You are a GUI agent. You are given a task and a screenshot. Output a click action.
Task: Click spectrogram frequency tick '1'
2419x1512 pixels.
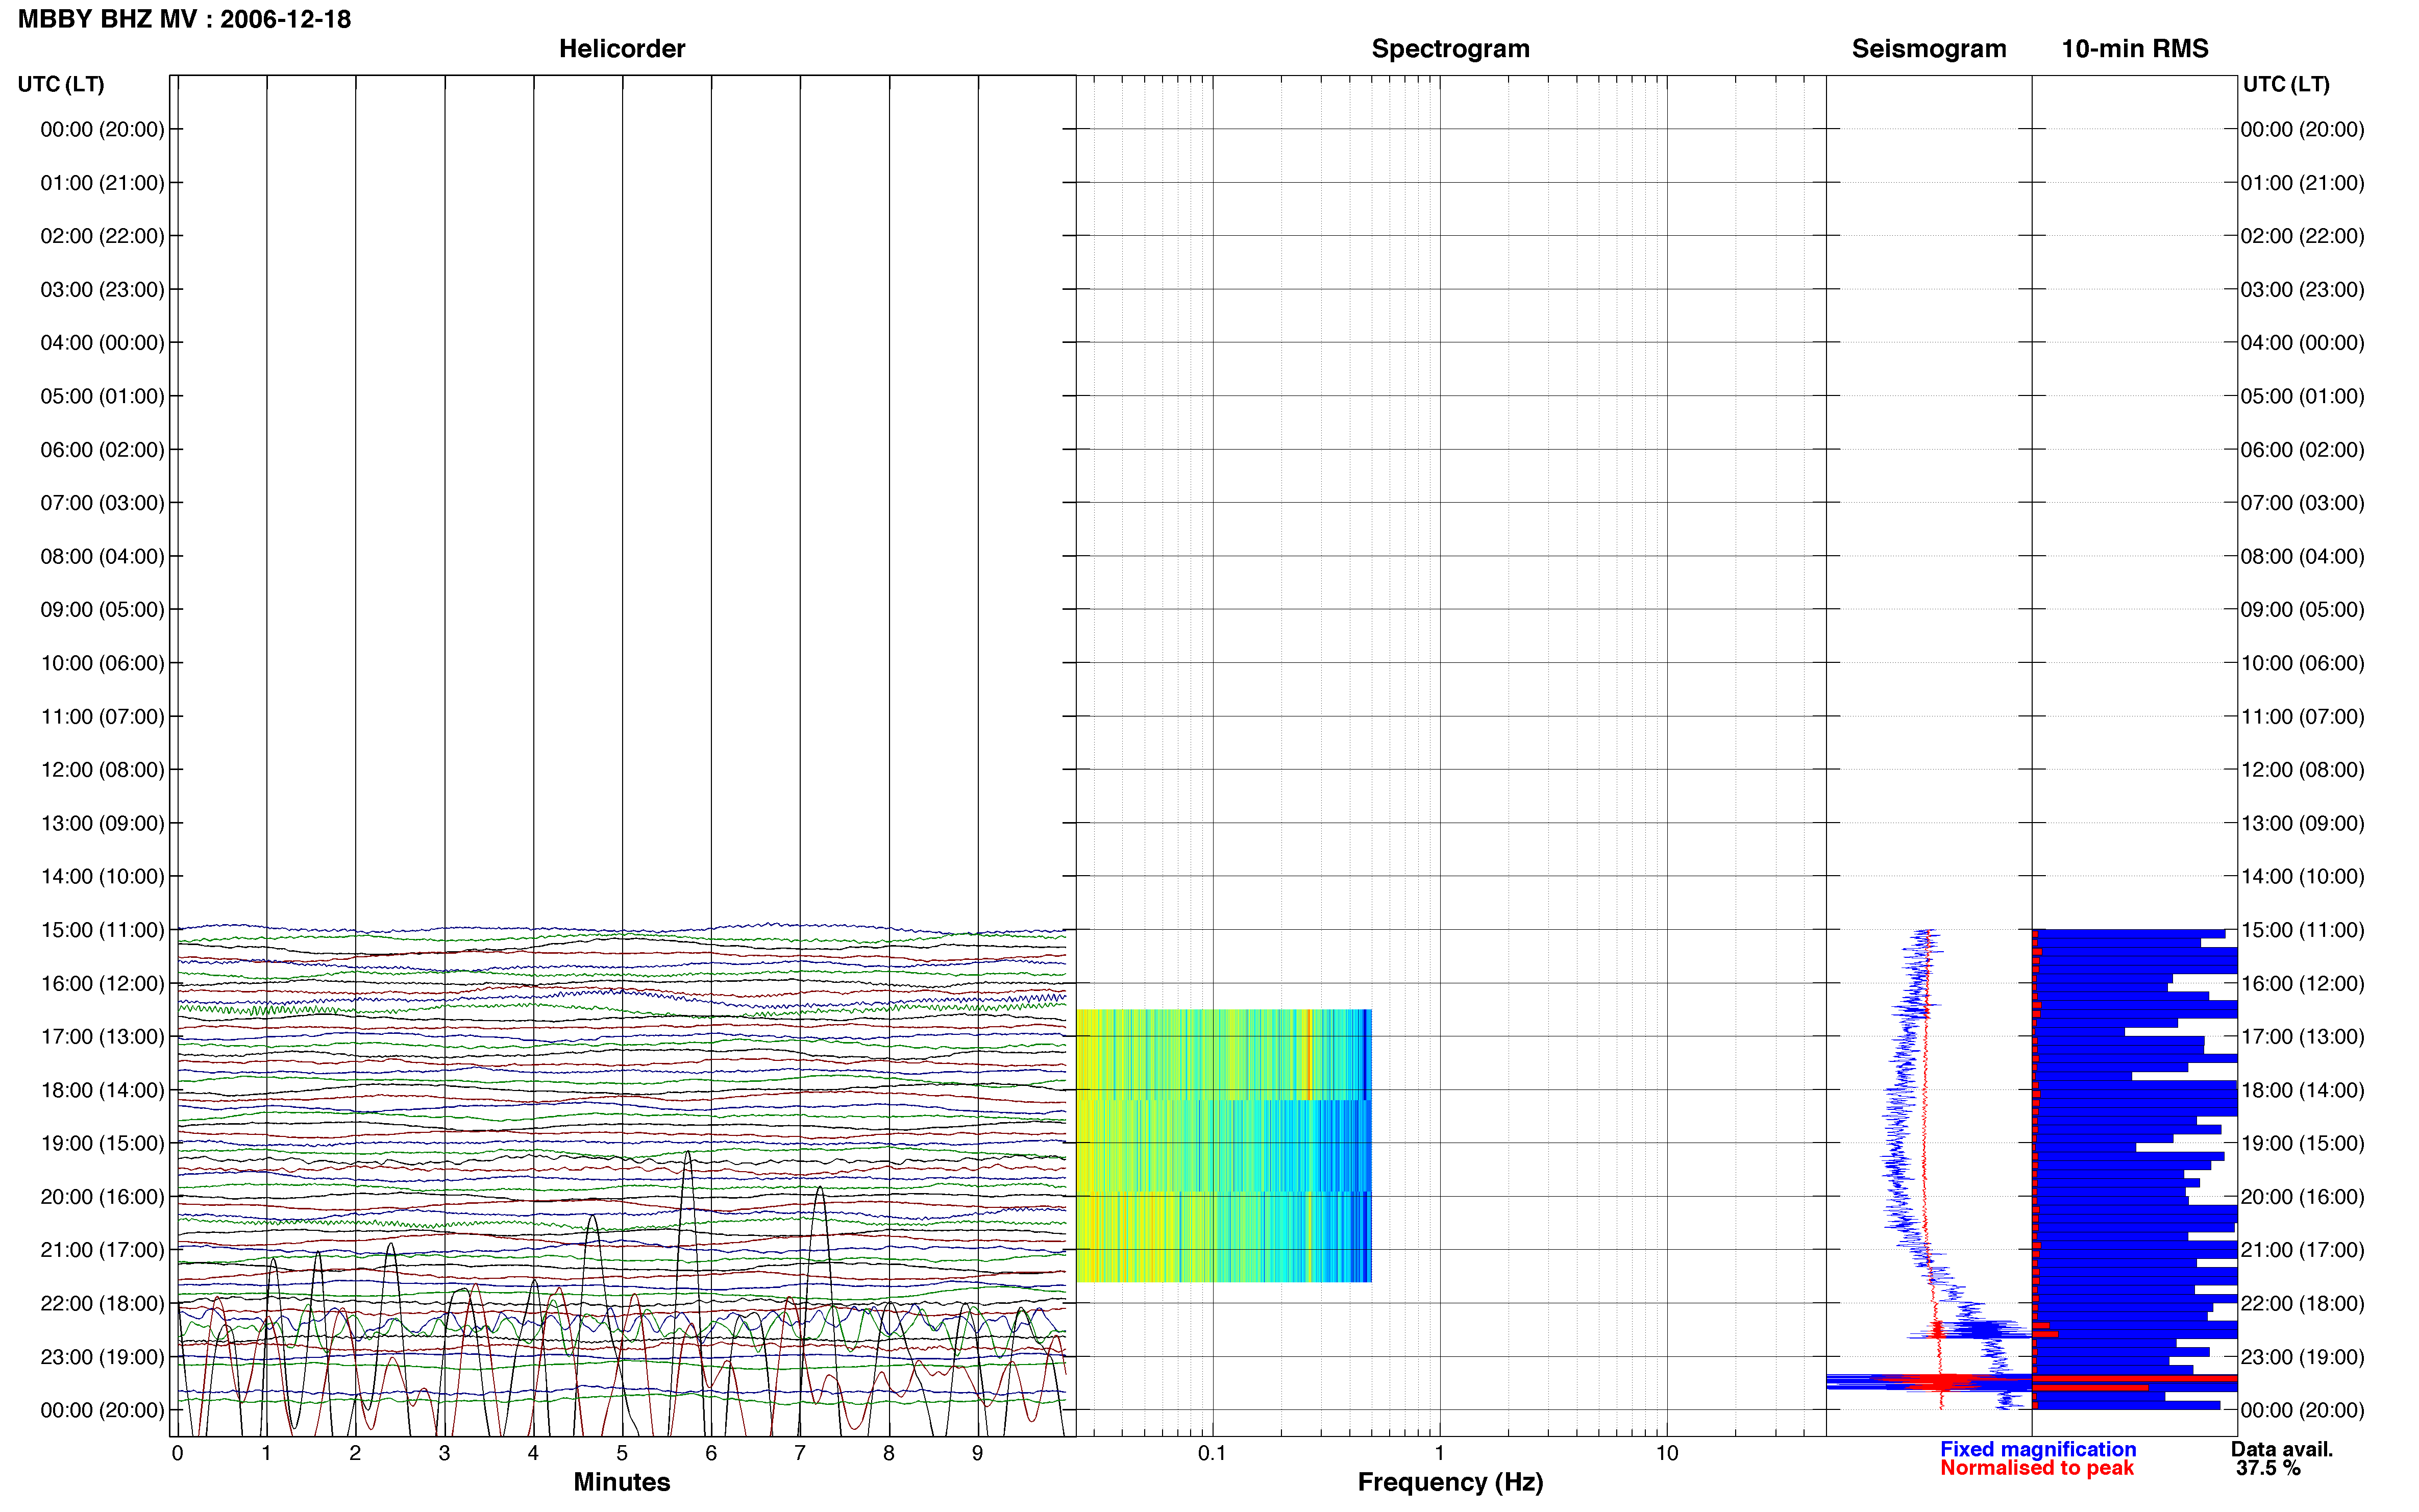(x=1440, y=1453)
